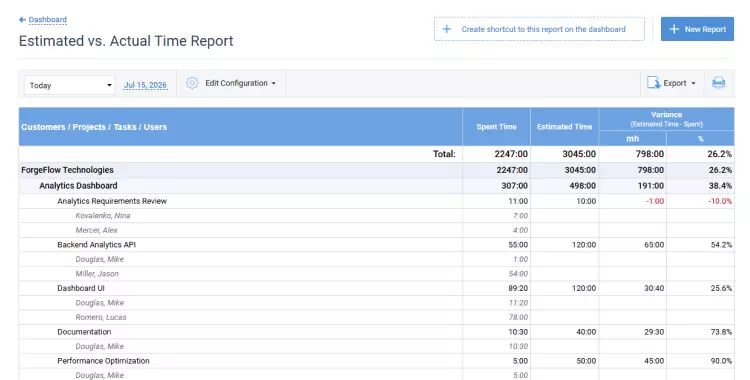This screenshot has width=750, height=380.
Task: Click user Romero, Lucas
Action: pyautogui.click(x=101, y=317)
